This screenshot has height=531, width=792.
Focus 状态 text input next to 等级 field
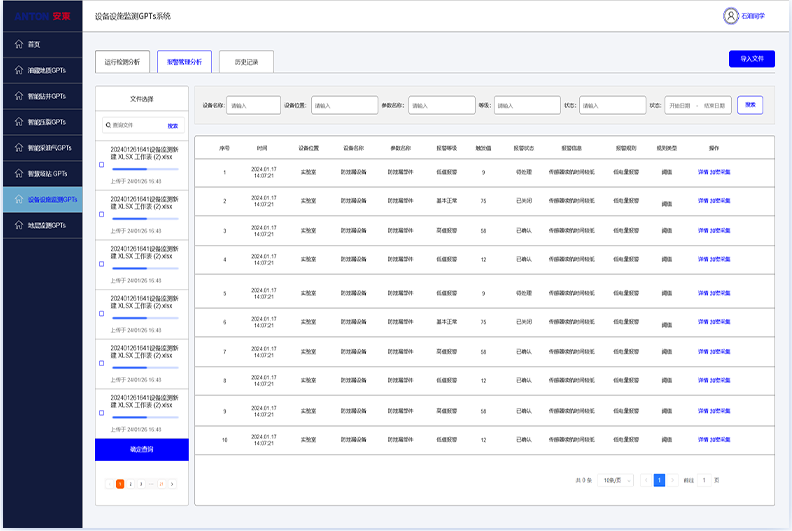(613, 105)
